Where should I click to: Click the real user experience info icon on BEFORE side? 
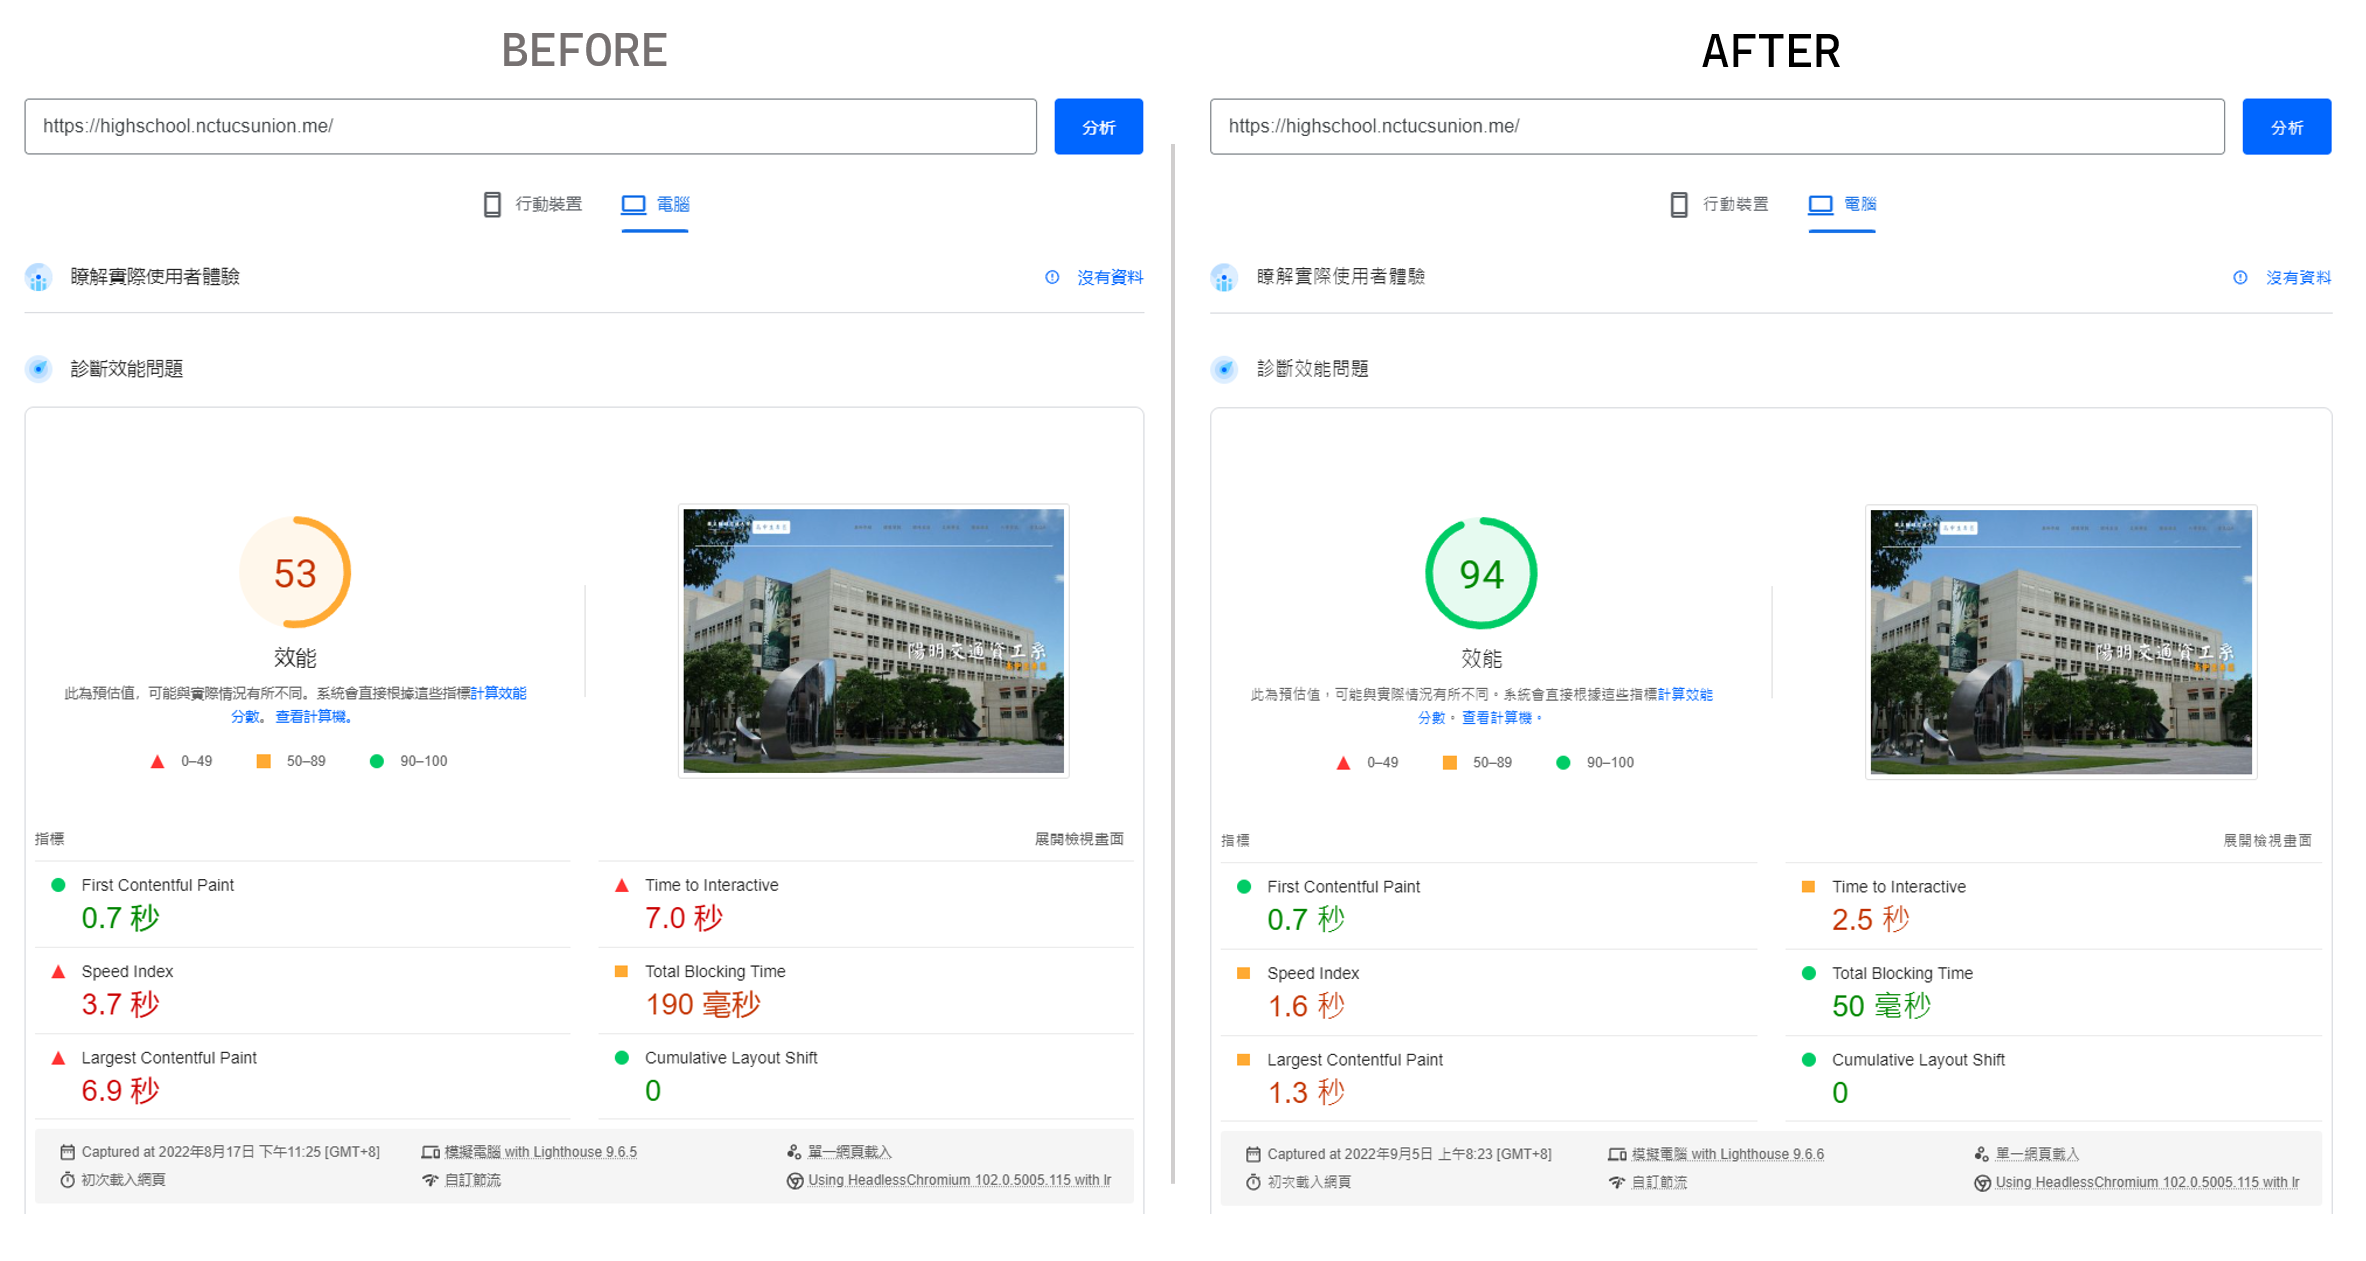click(1051, 277)
